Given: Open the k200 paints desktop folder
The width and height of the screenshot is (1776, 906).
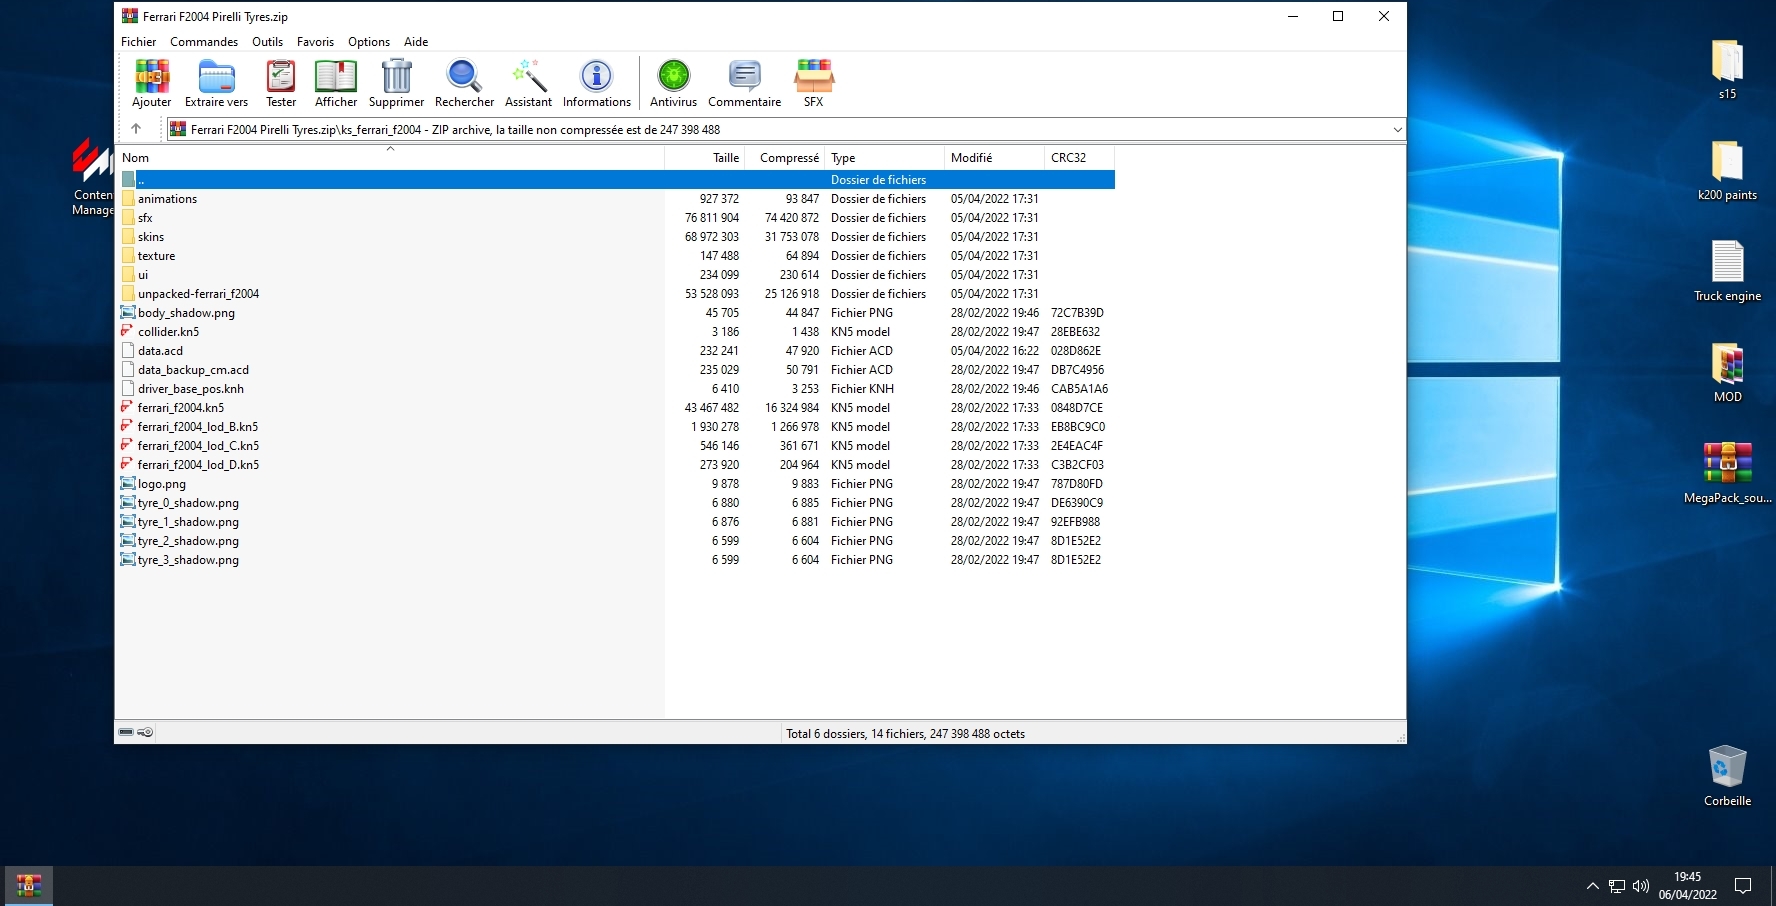Looking at the screenshot, I should (x=1727, y=170).
